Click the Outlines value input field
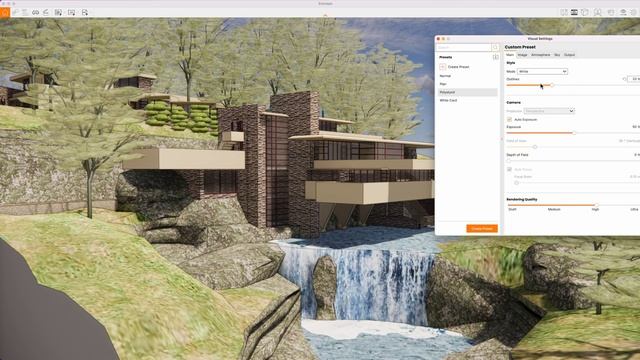 (634, 79)
